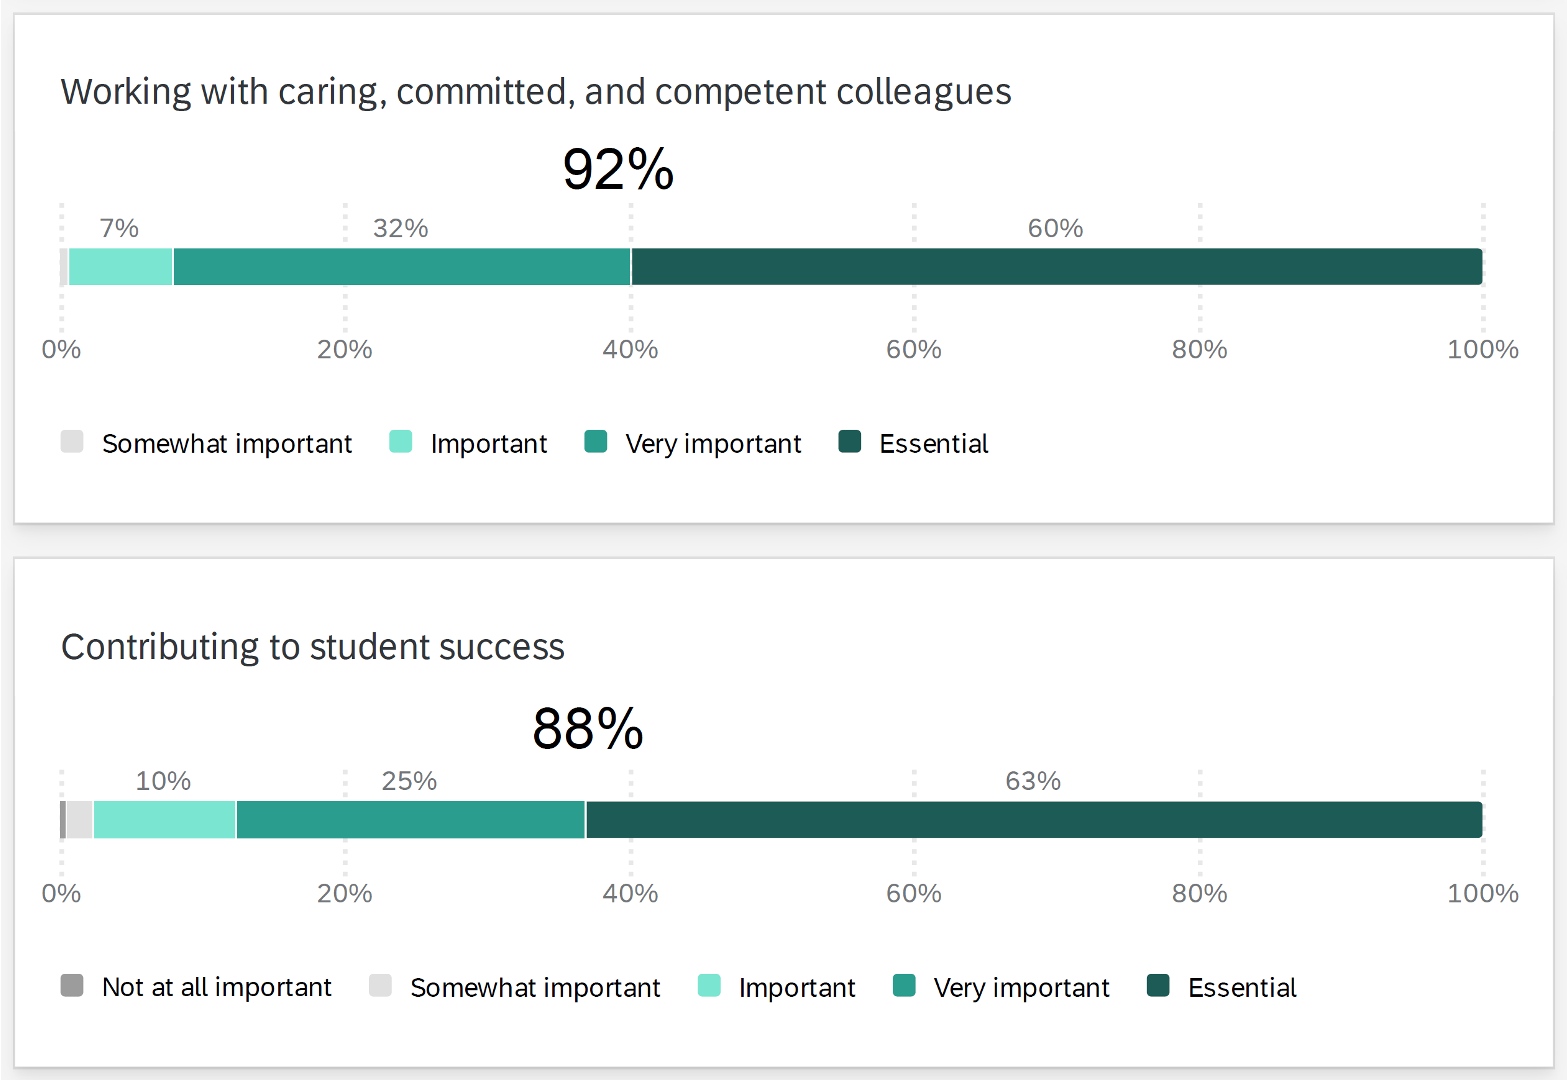Click the 25% Very important bar for student success
Image resolution: width=1568 pixels, height=1080 pixels.
[410, 820]
